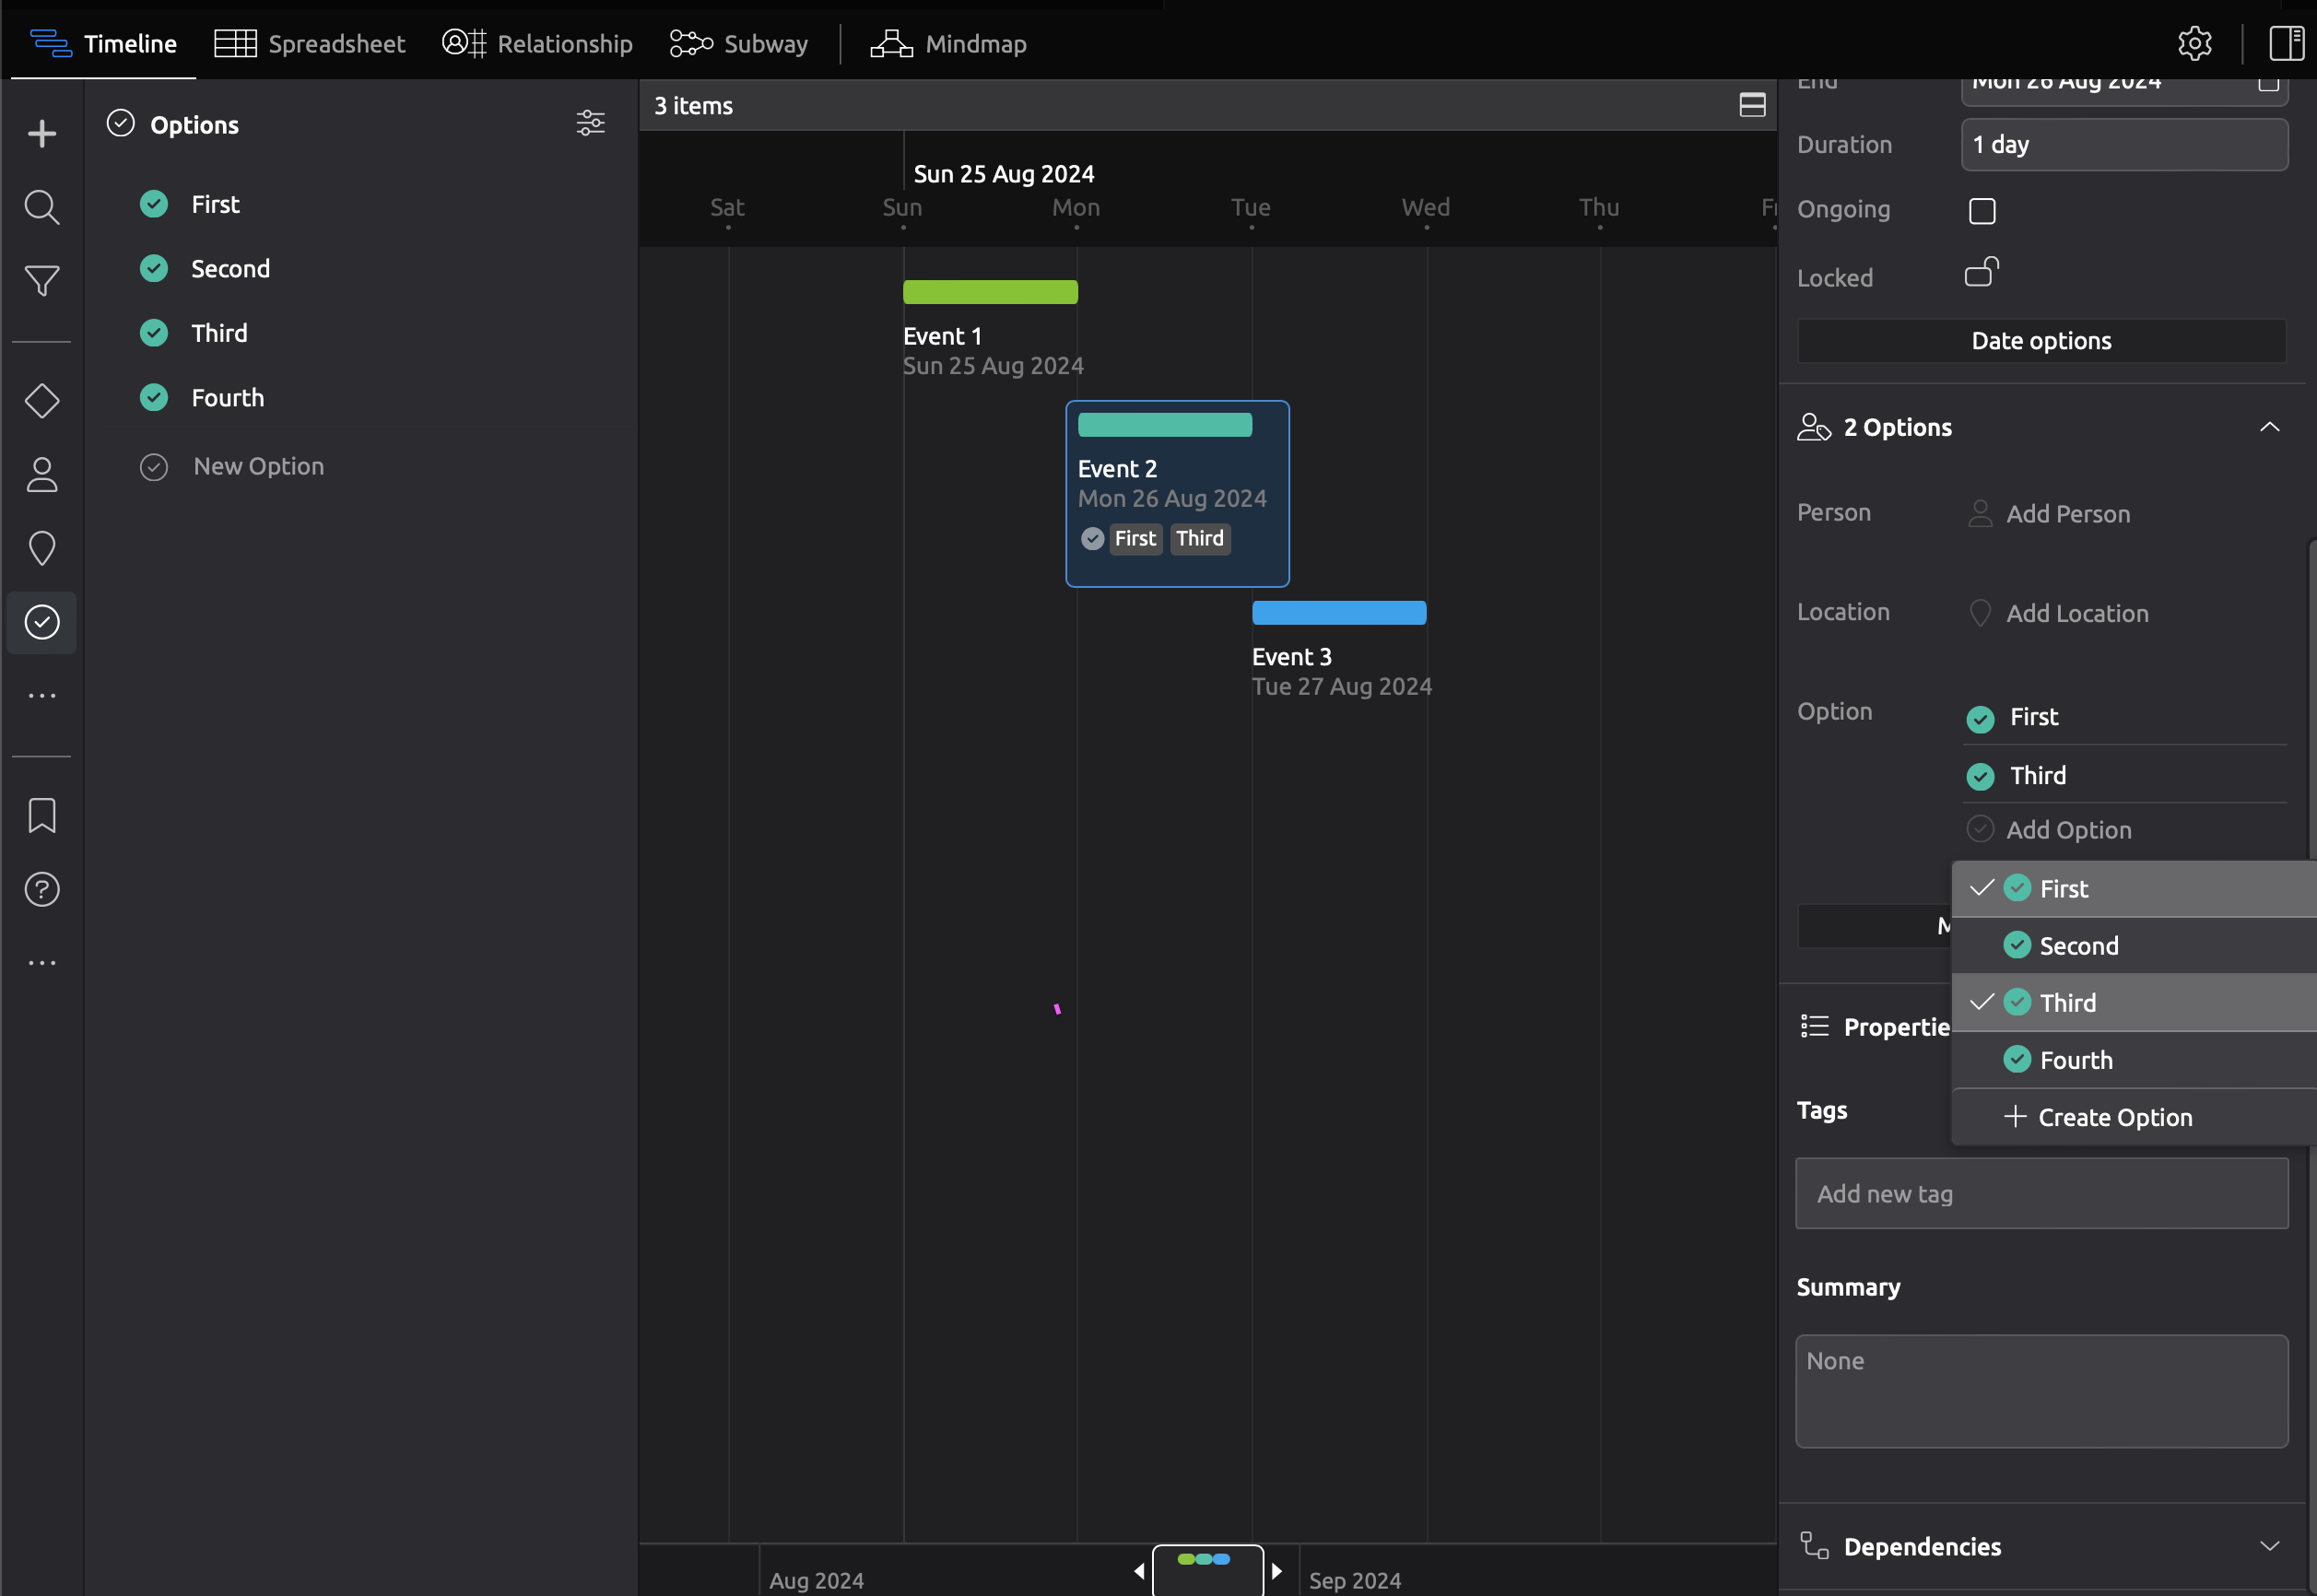Enable the Ongoing checkbox
This screenshot has height=1596, width=2317.
[1981, 210]
